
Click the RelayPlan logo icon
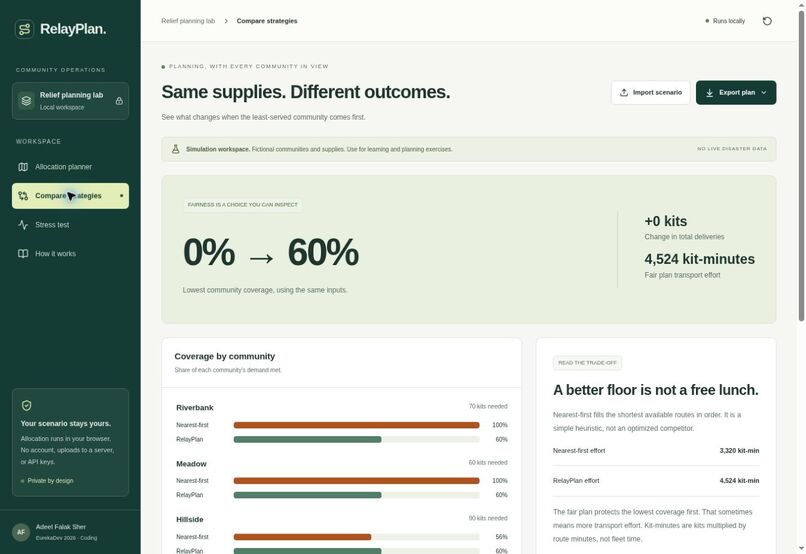click(x=24, y=29)
